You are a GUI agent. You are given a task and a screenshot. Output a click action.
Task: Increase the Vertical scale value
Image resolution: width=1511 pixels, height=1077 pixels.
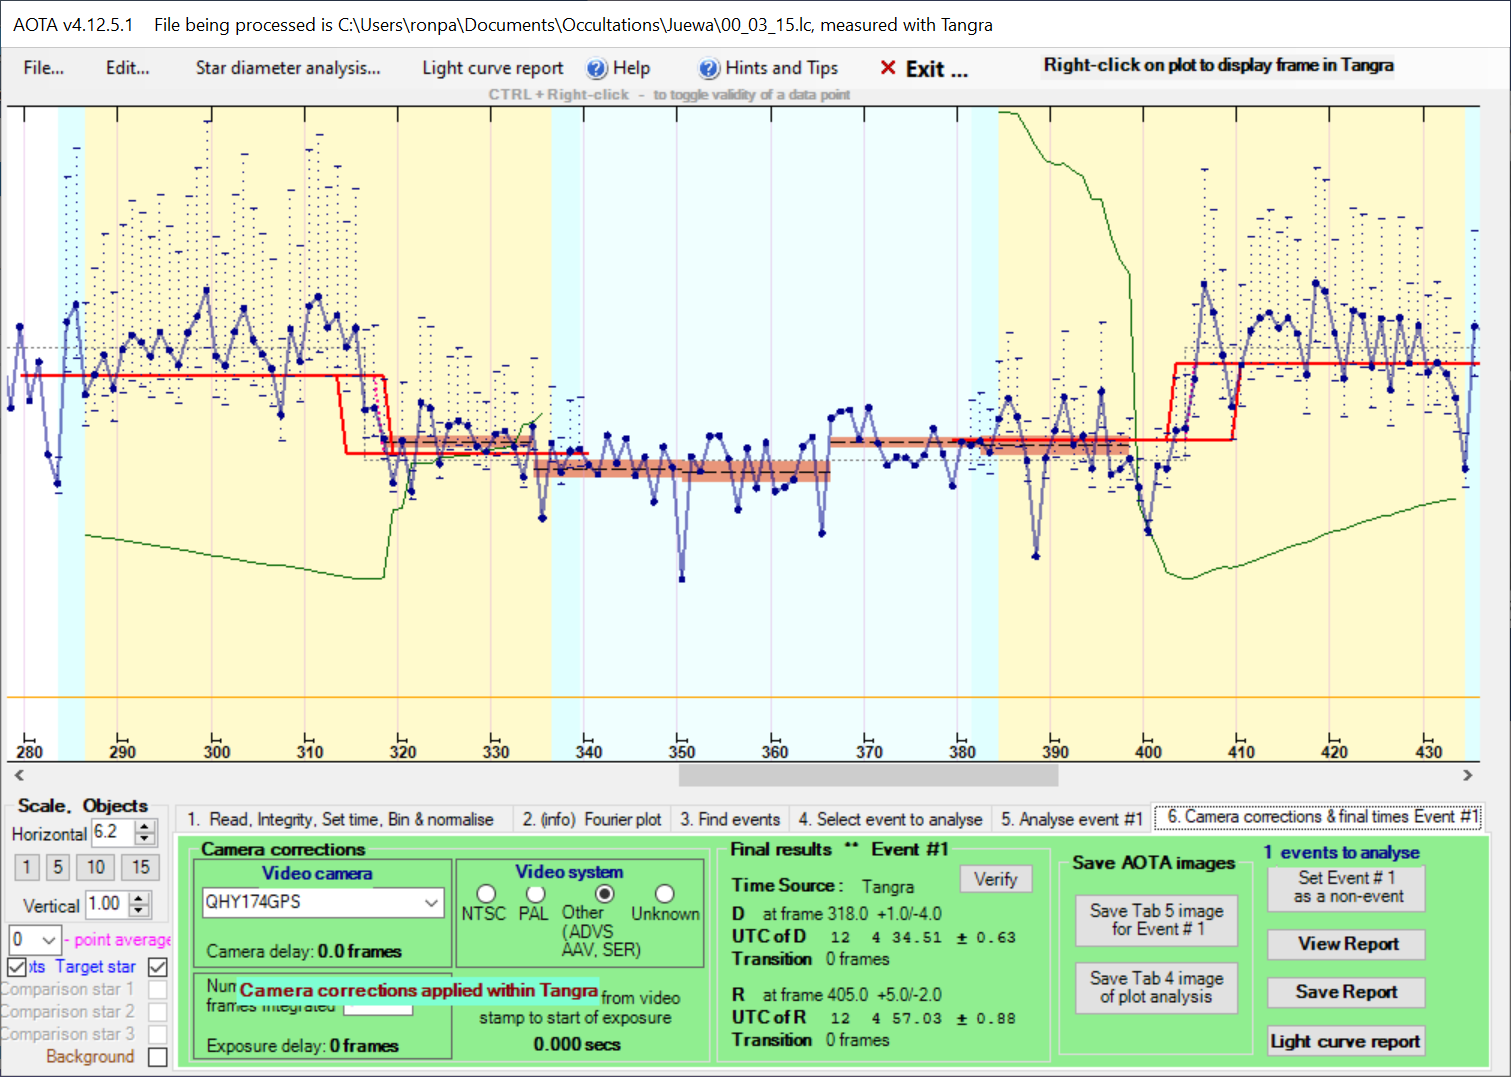[140, 898]
